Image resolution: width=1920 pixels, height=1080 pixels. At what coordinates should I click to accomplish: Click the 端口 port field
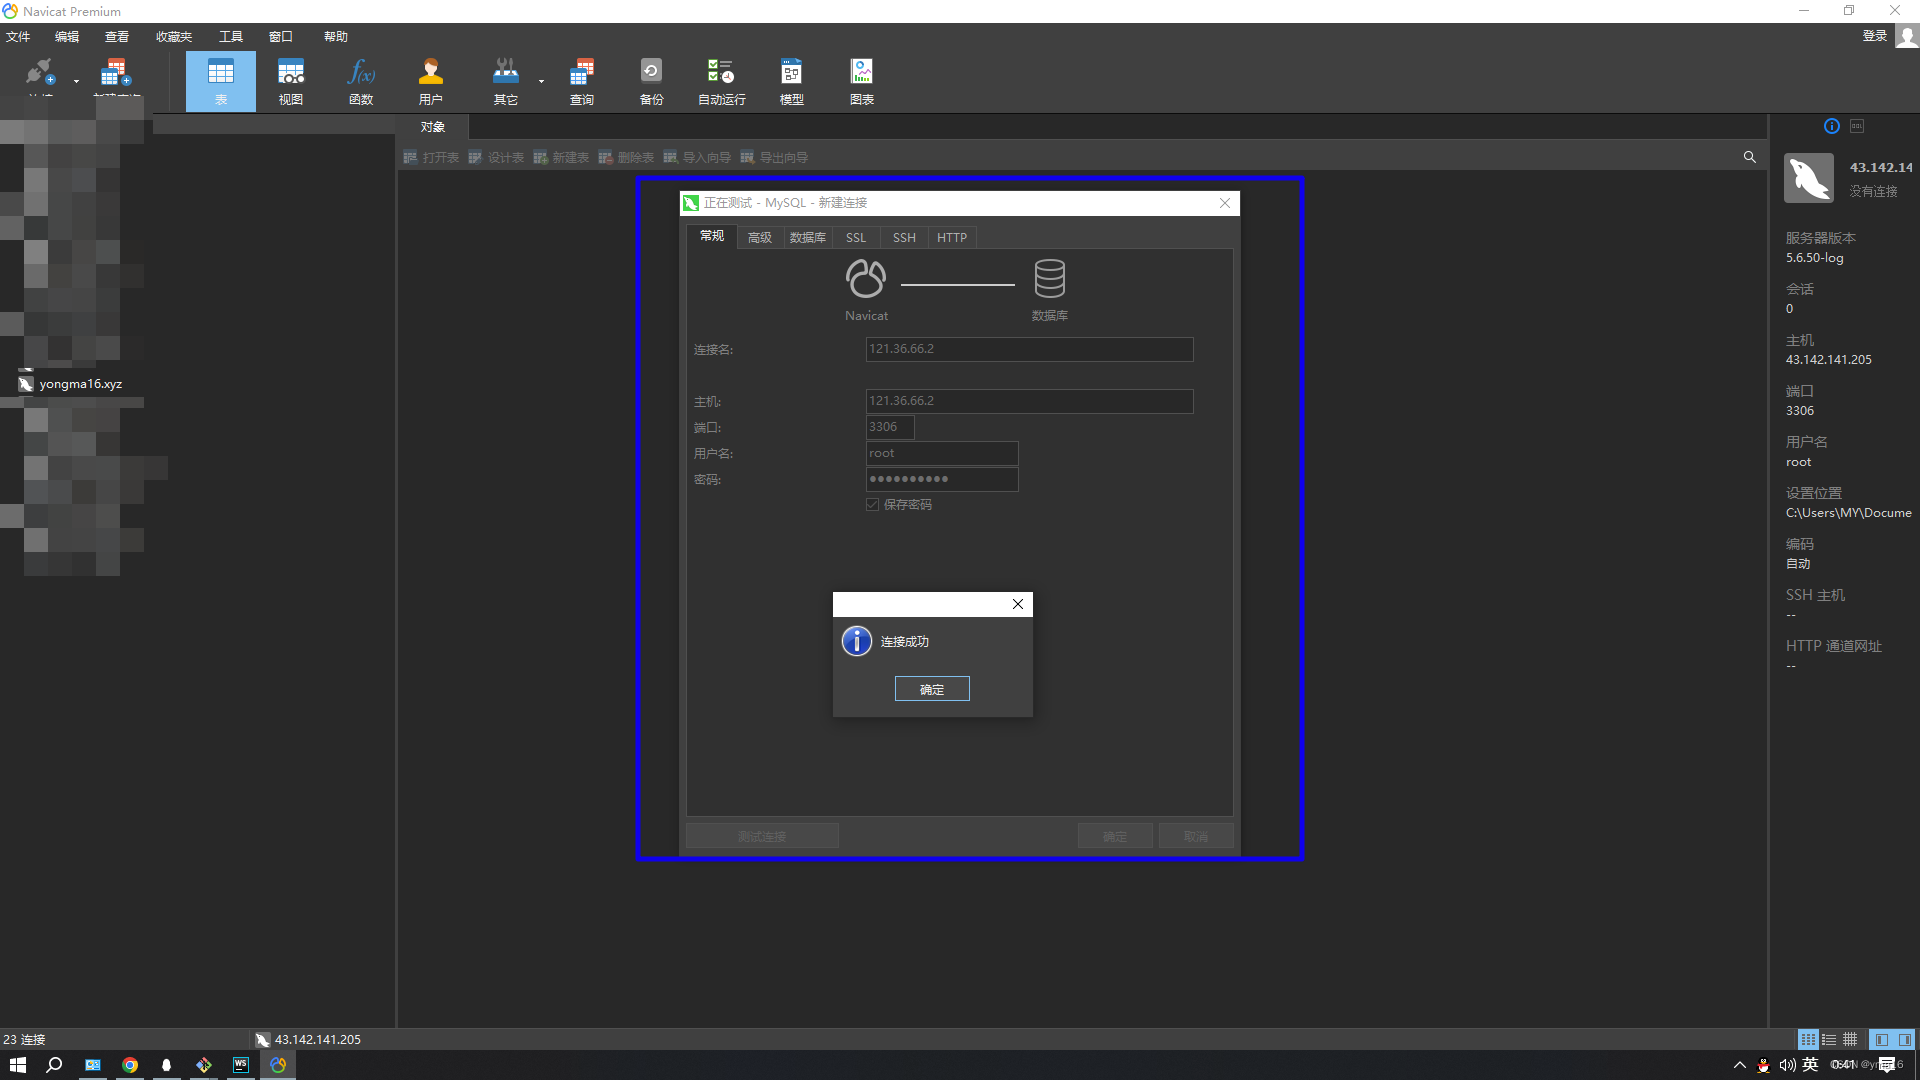pos(890,427)
